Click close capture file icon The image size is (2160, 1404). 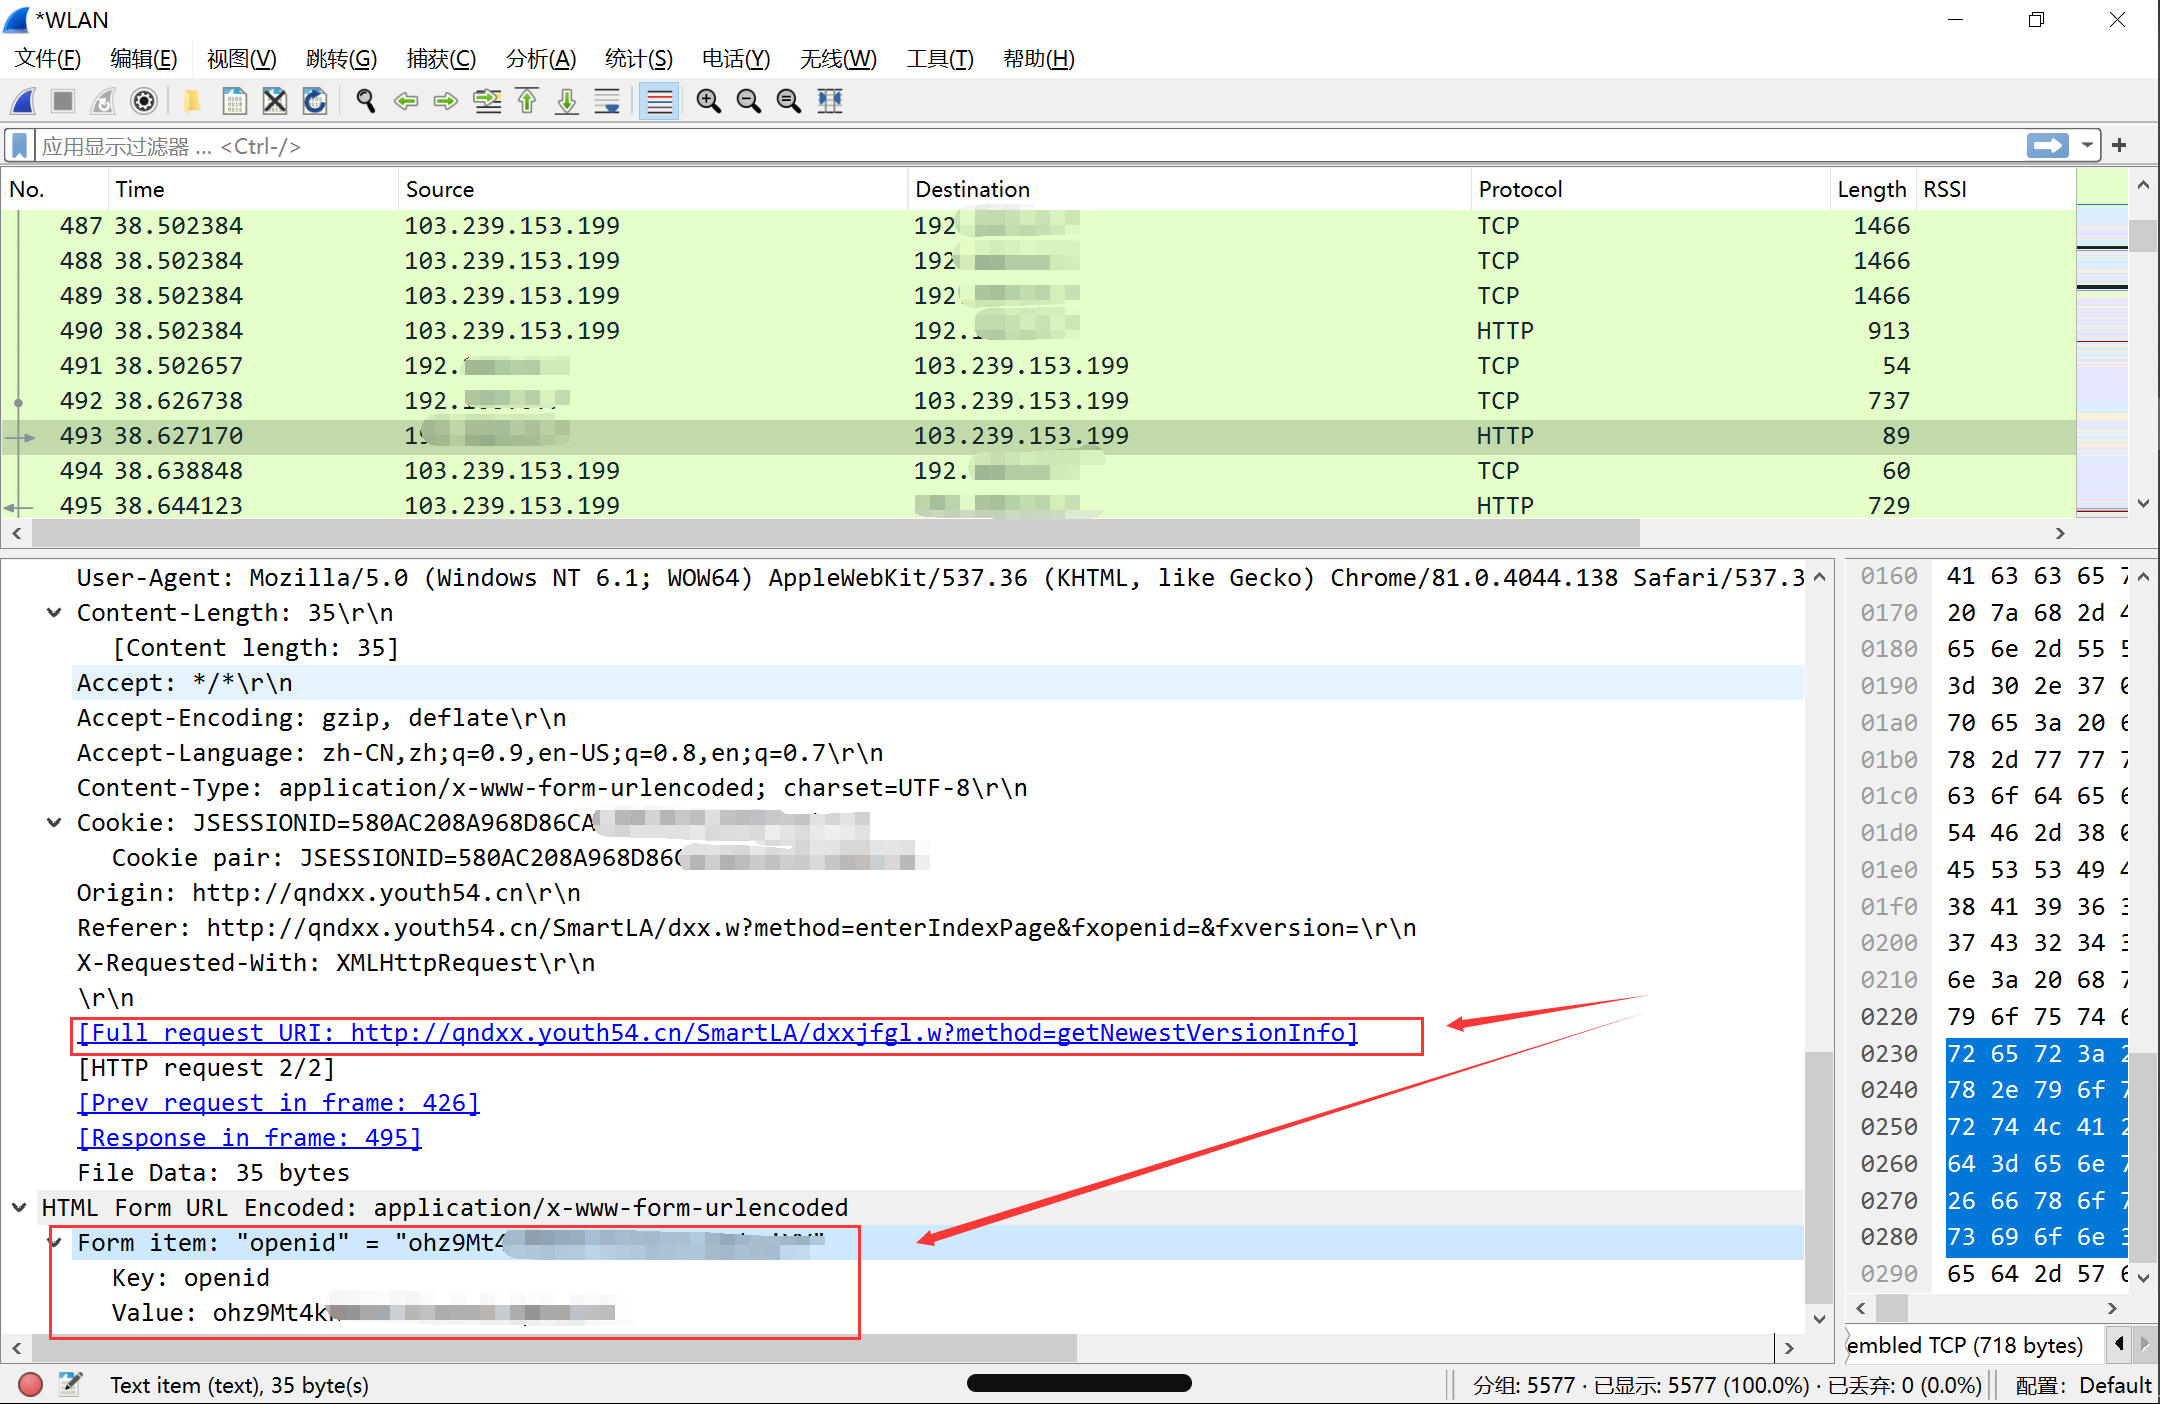[275, 101]
